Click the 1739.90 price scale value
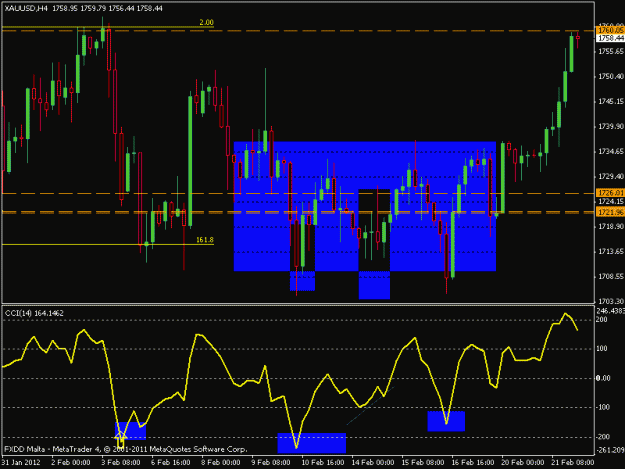 tap(611, 126)
